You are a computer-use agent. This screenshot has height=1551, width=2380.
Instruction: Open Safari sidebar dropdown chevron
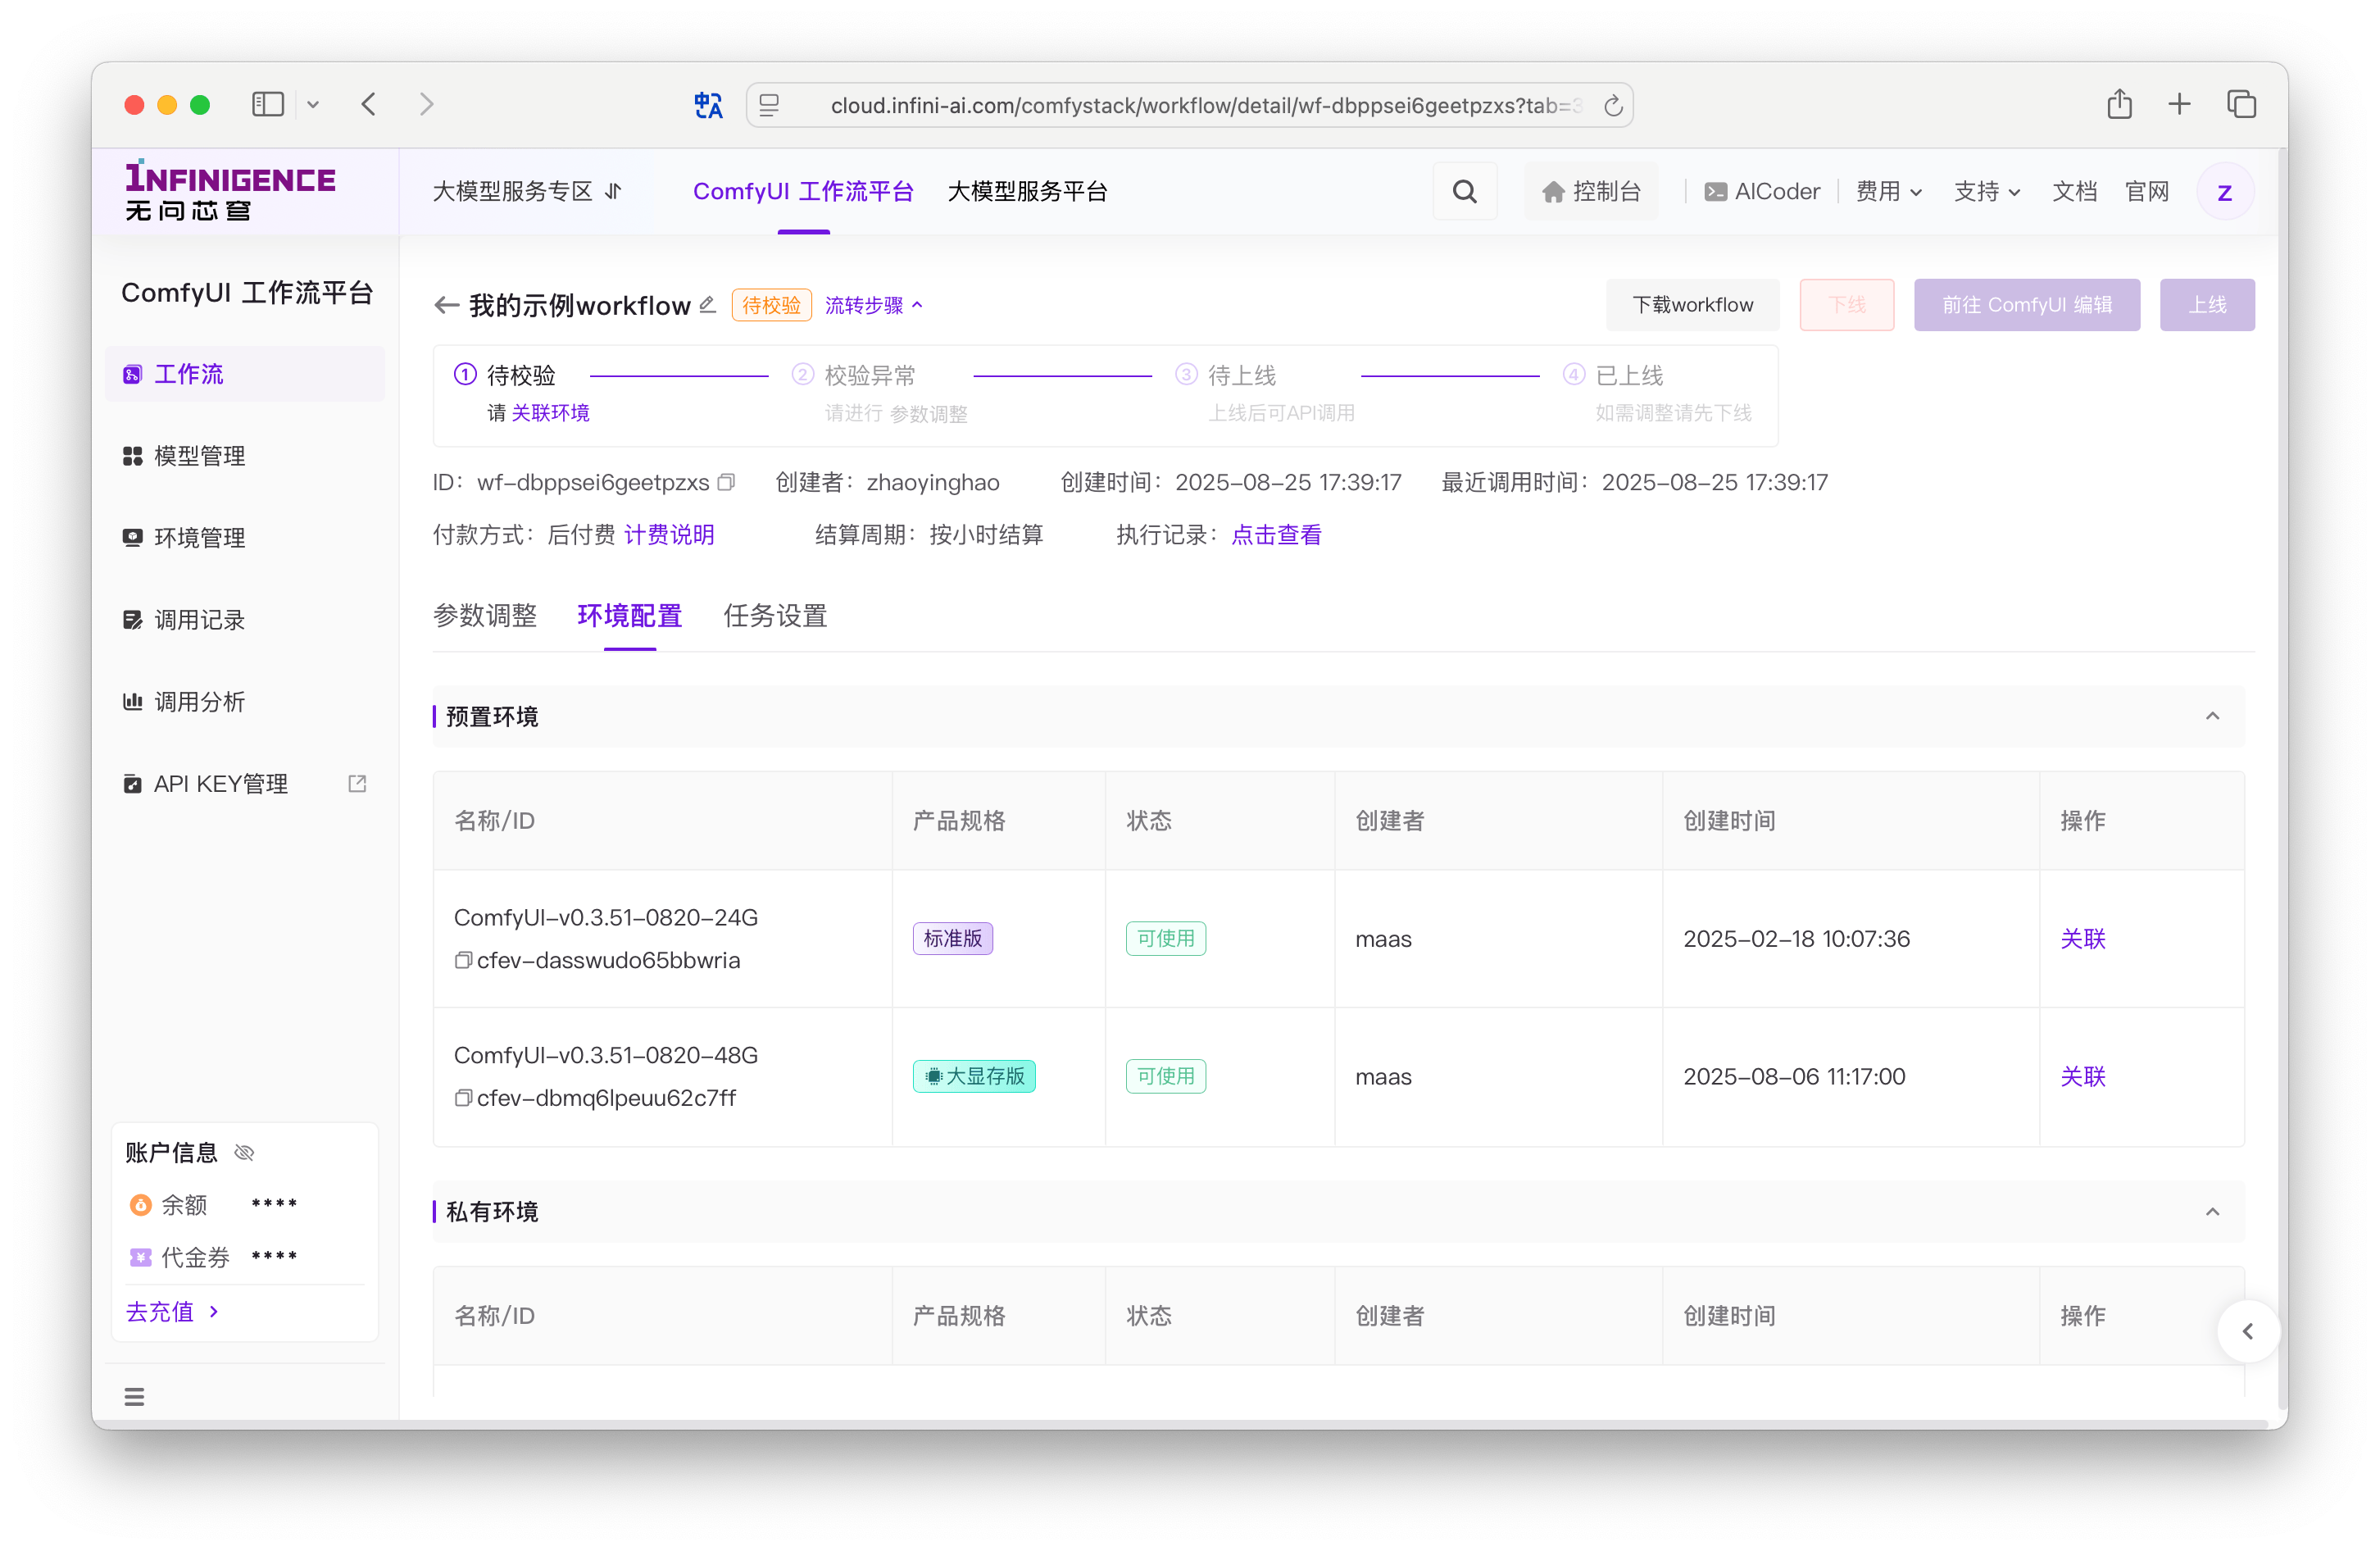point(313,104)
